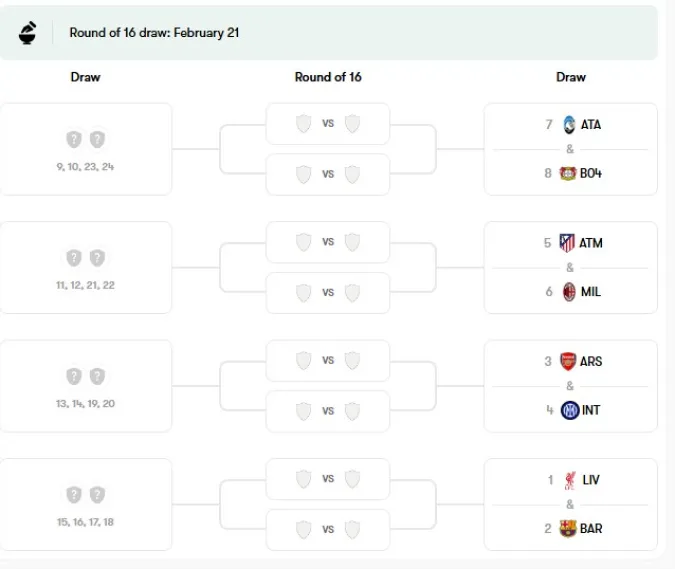Click the whistle icon in header
Image resolution: width=675 pixels, height=569 pixels.
coord(28,32)
